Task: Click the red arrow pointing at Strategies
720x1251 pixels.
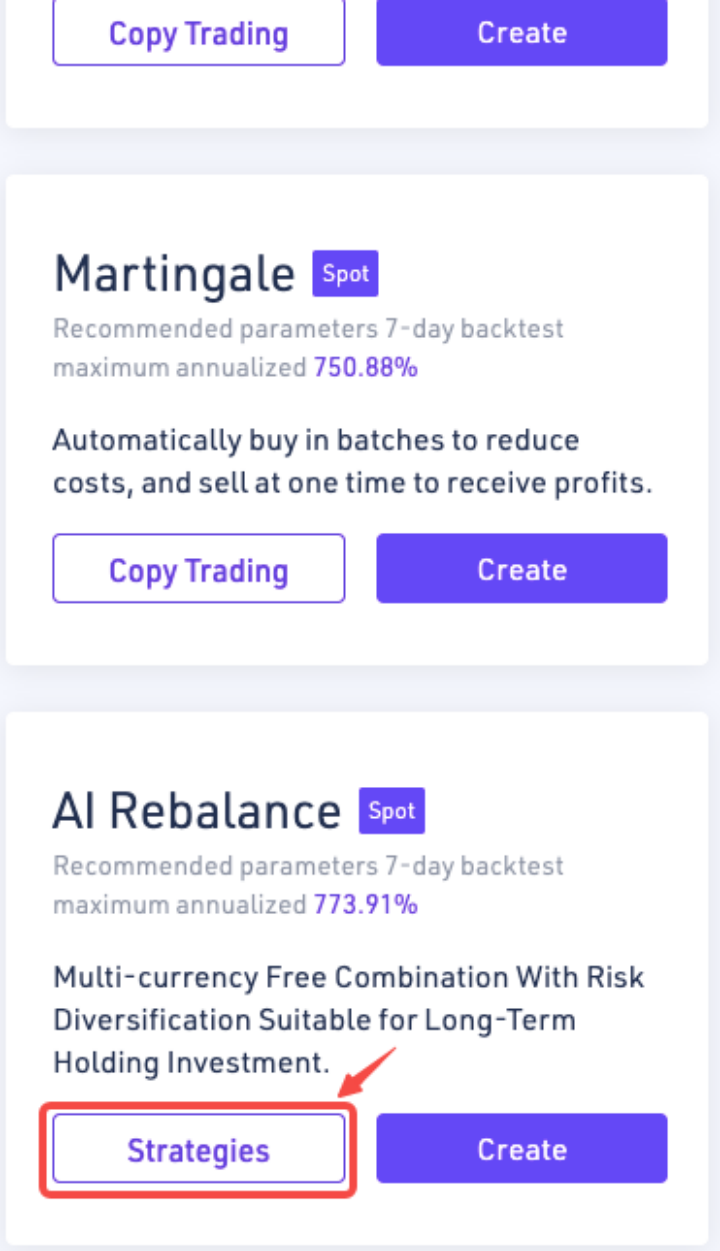Action: pyautogui.click(x=370, y=1069)
